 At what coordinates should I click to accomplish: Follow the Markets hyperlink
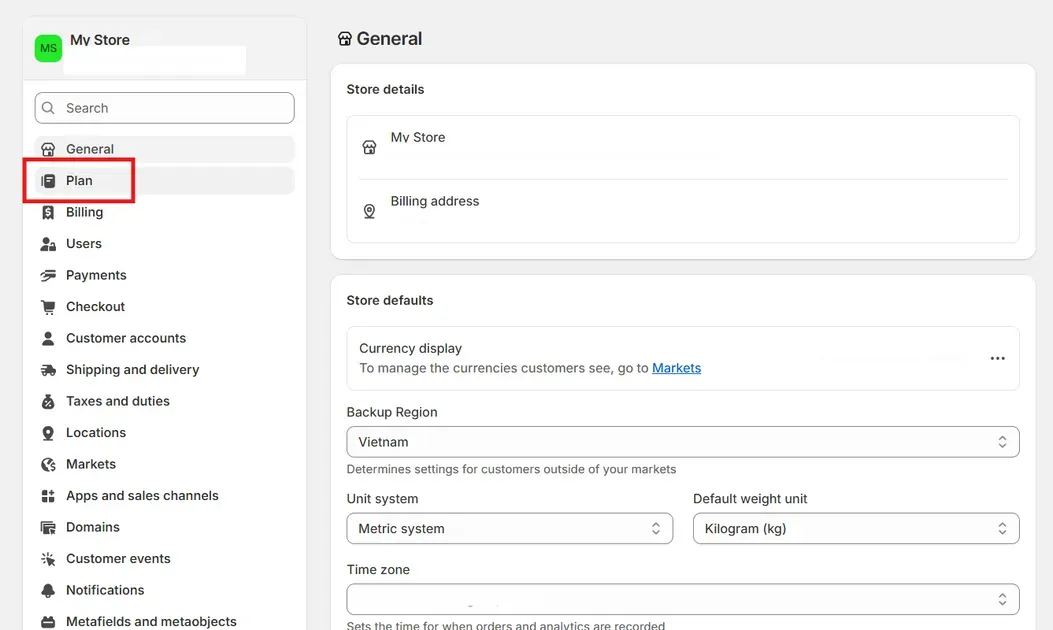[676, 368]
